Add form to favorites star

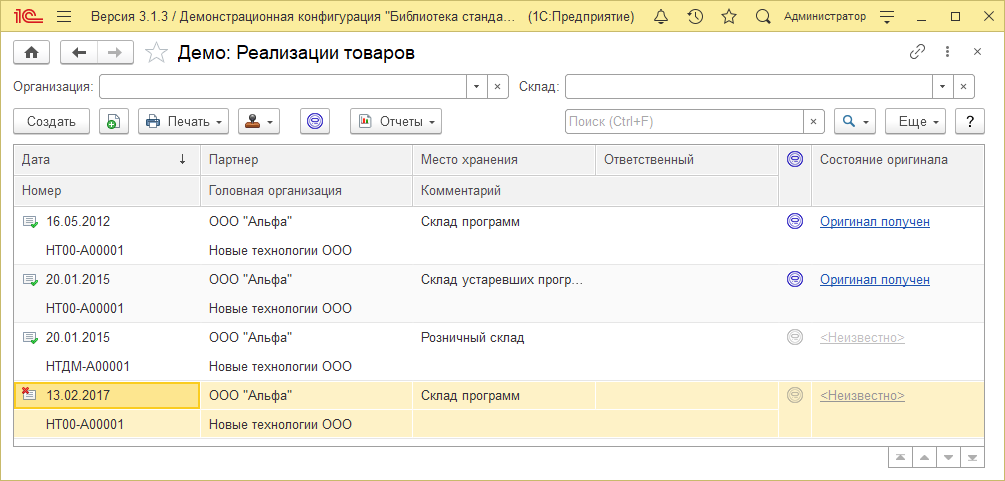pos(156,53)
